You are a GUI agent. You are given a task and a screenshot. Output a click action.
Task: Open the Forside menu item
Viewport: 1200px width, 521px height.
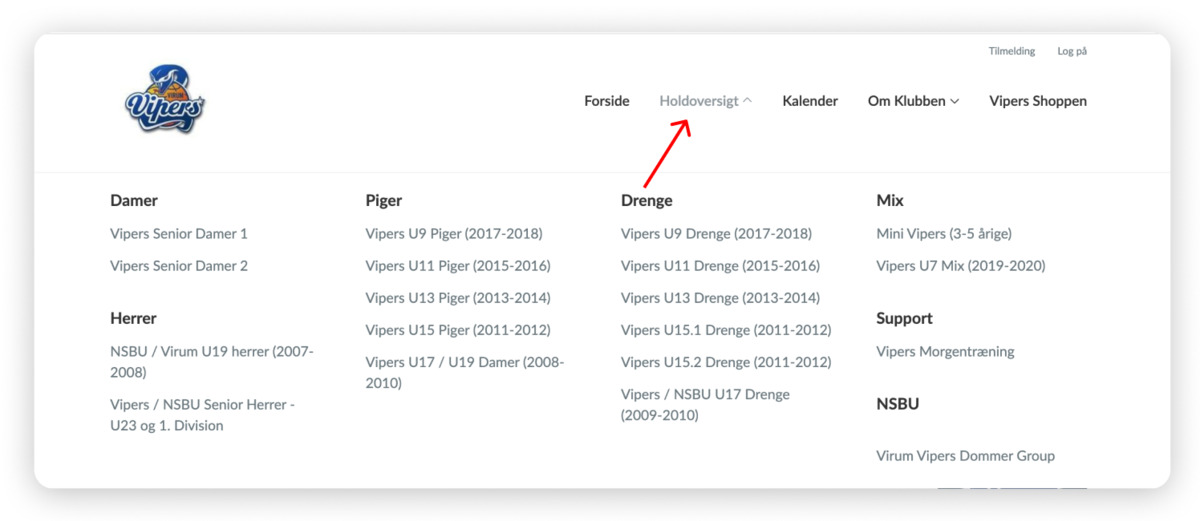coord(607,101)
